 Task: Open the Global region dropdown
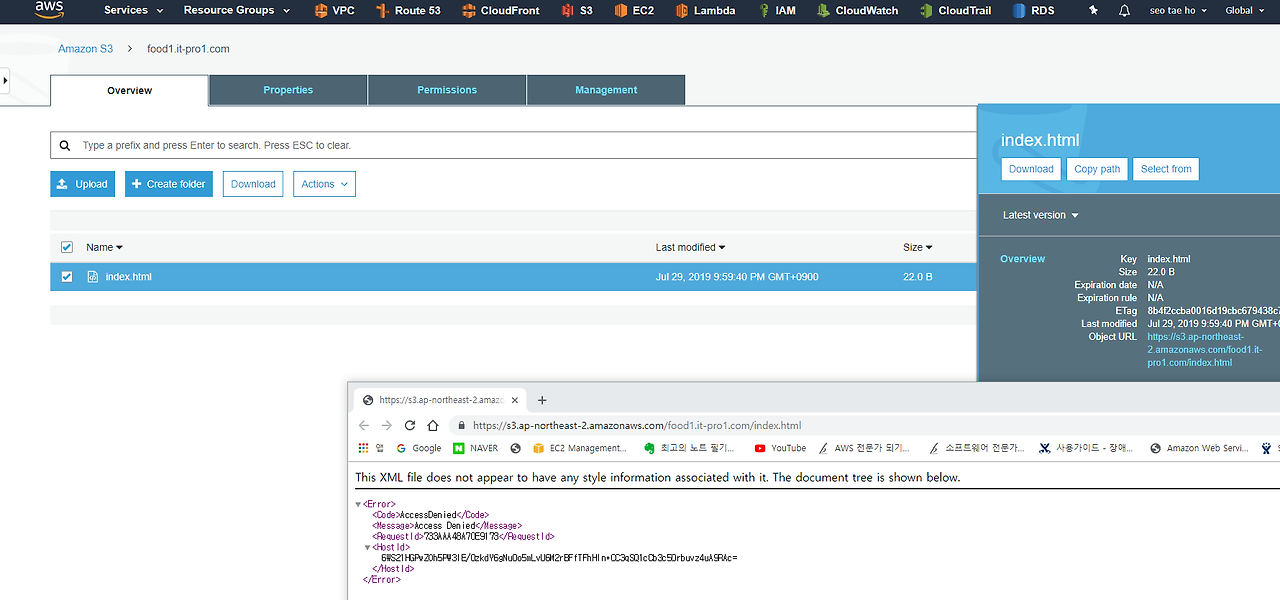pos(1245,10)
